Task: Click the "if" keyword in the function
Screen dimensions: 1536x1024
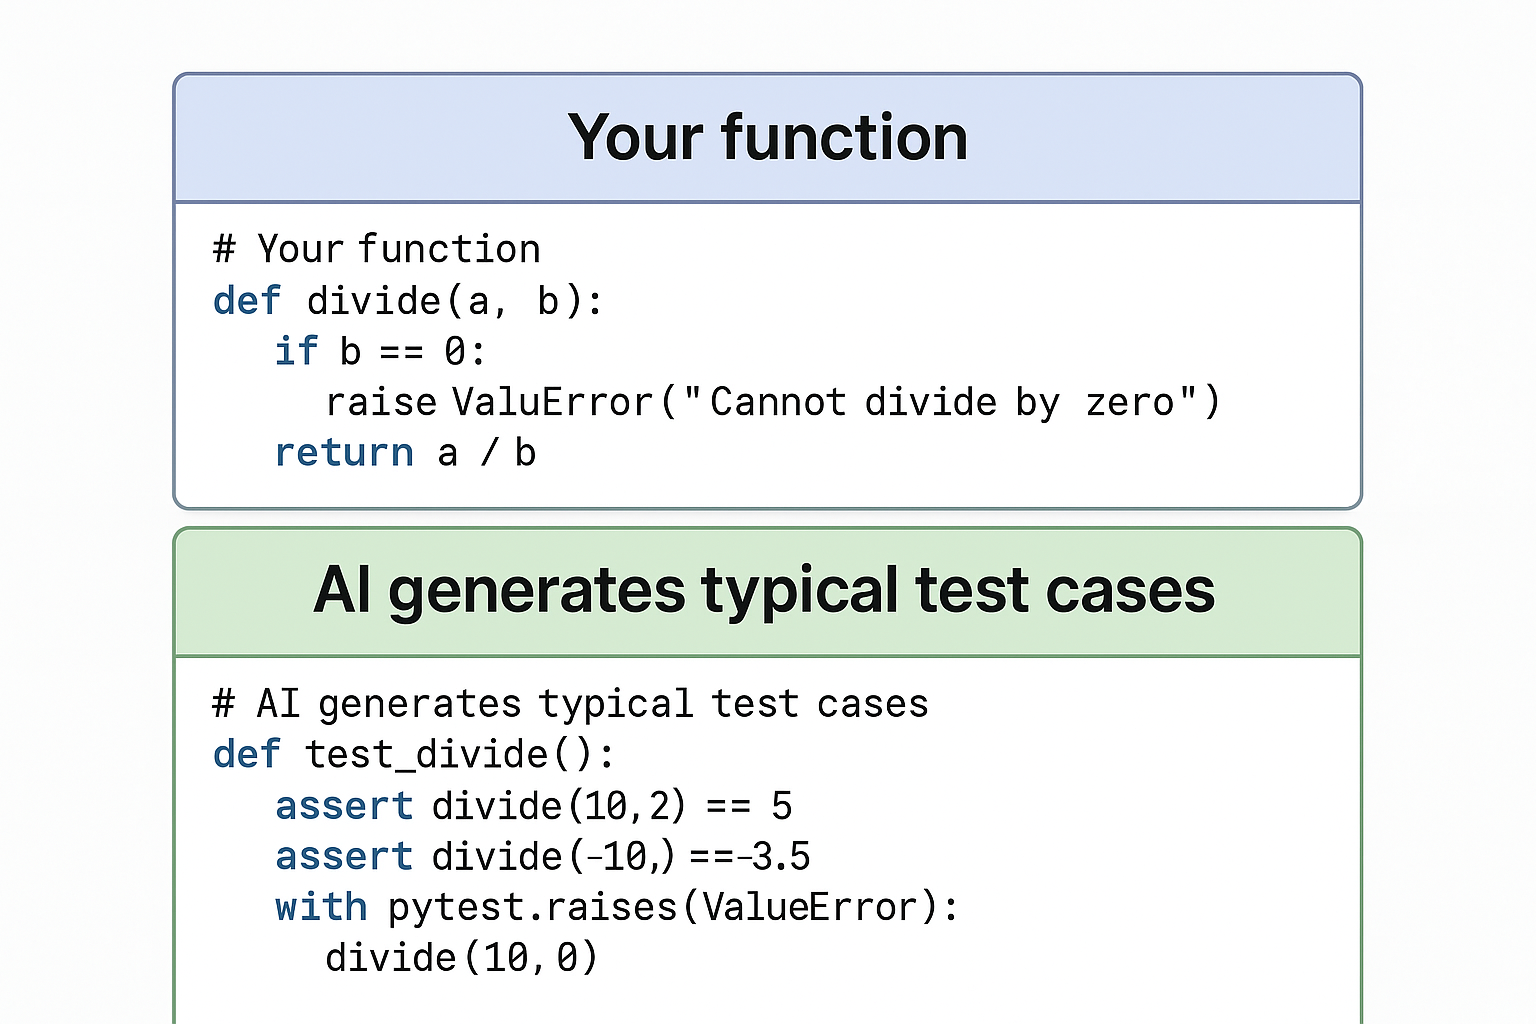Action: click(296, 352)
